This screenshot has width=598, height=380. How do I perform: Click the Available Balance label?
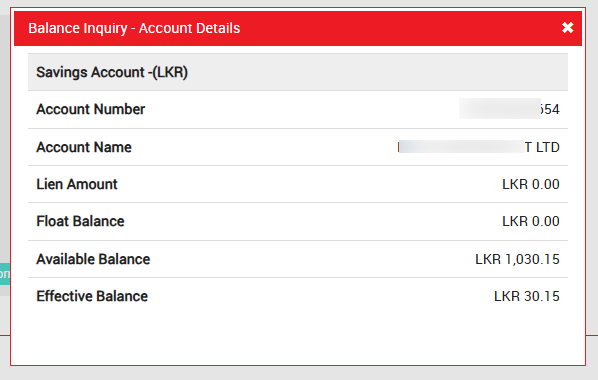(x=93, y=259)
